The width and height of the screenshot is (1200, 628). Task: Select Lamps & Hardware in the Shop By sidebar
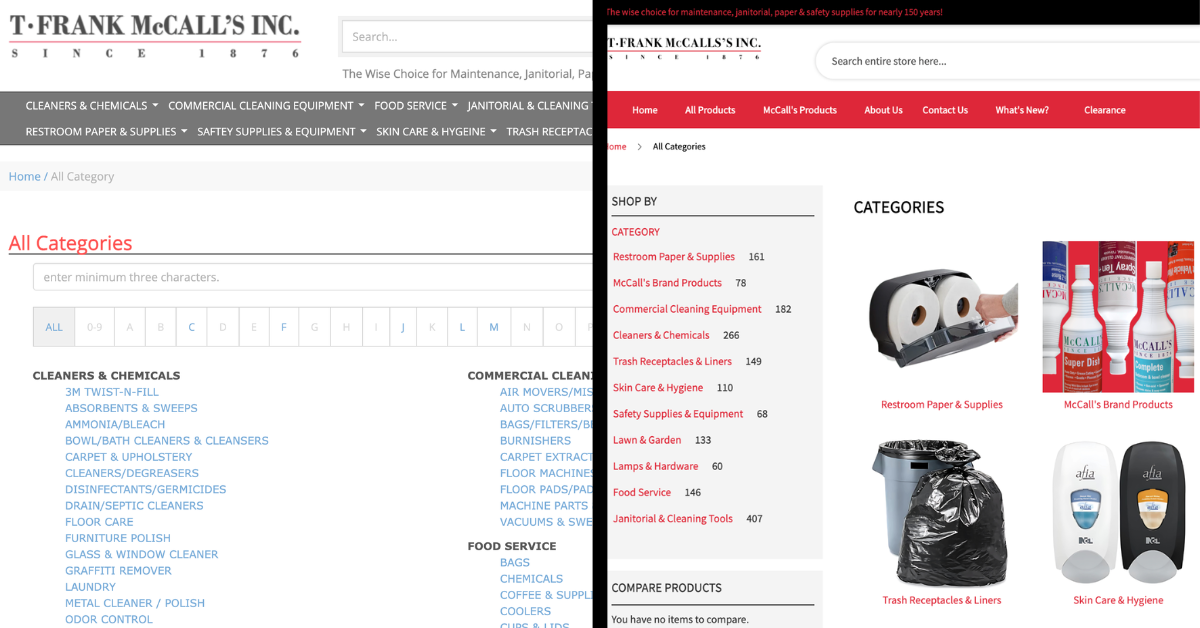click(x=655, y=466)
